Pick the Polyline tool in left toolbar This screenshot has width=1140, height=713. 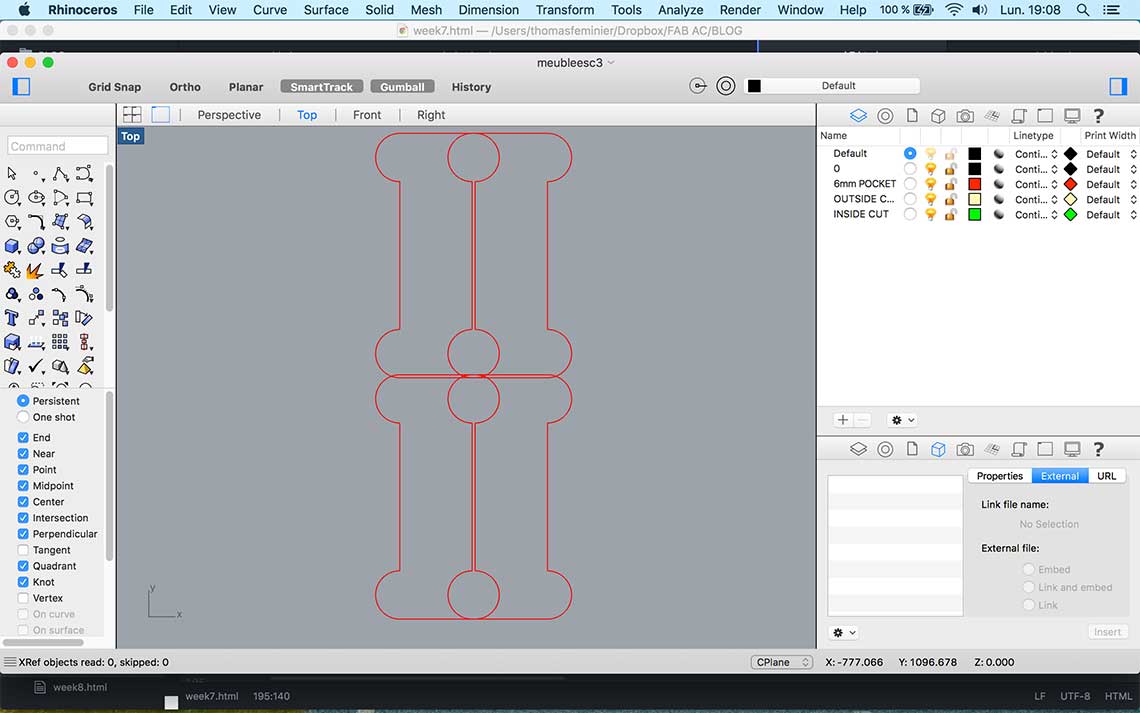(60, 174)
